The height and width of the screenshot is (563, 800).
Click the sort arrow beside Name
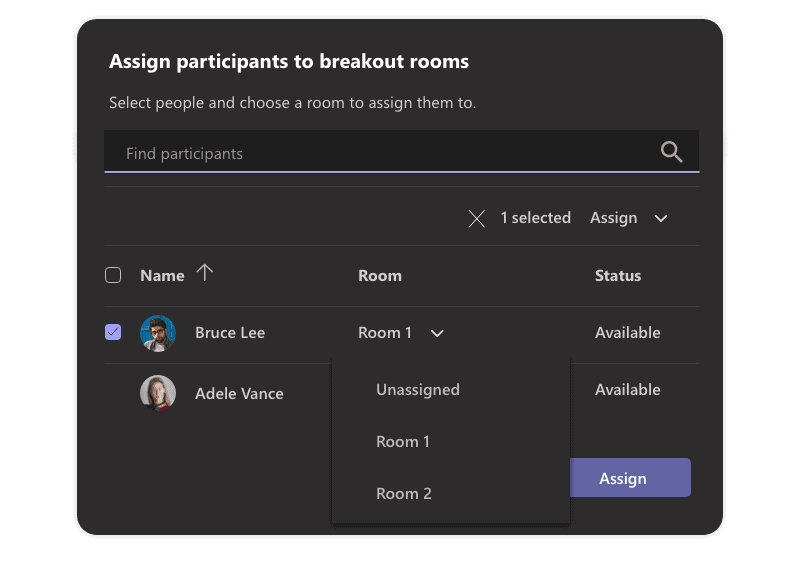[x=204, y=273]
